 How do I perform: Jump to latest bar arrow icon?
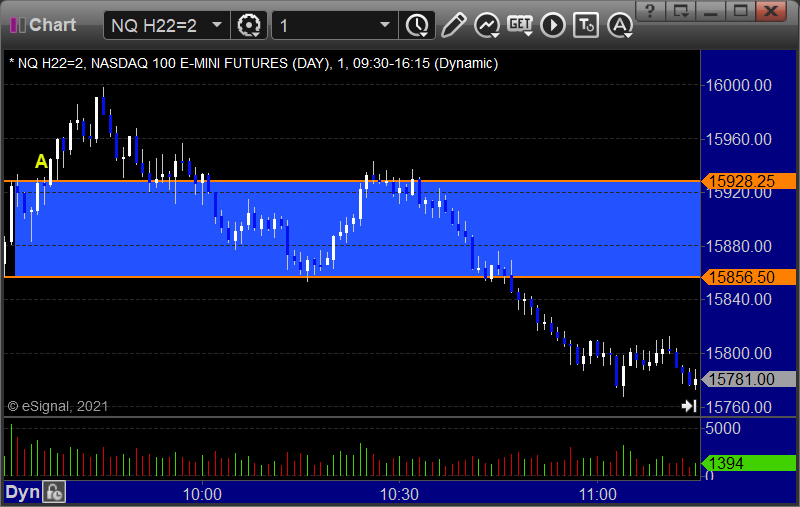689,406
